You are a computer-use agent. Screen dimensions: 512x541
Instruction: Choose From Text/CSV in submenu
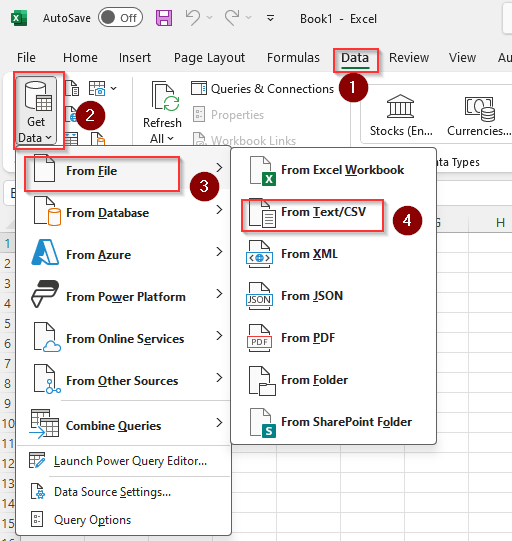(x=333, y=213)
